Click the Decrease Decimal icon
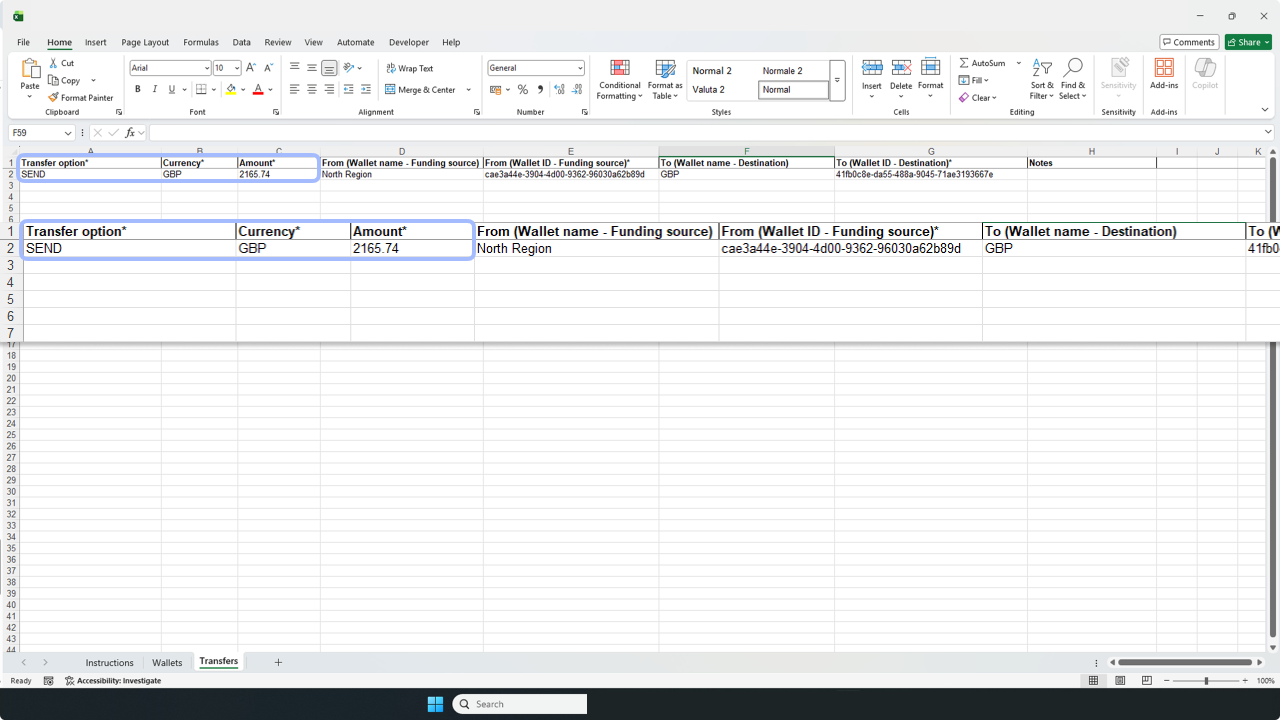Viewport: 1280px width, 720px height. tap(577, 90)
